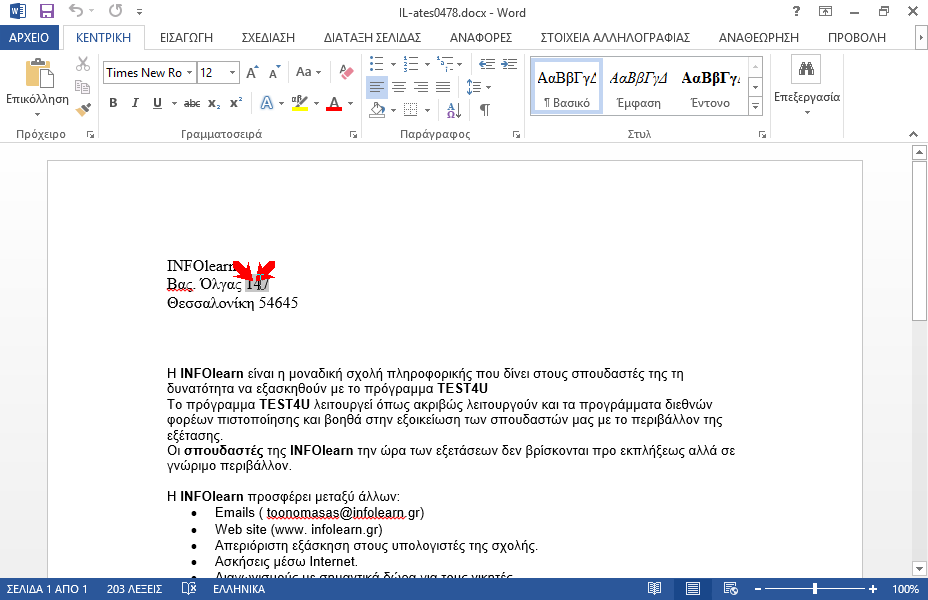Switch to the ΑΝΑΦΟΡΕΣ tab
This screenshot has width=928, height=600.
coord(481,38)
